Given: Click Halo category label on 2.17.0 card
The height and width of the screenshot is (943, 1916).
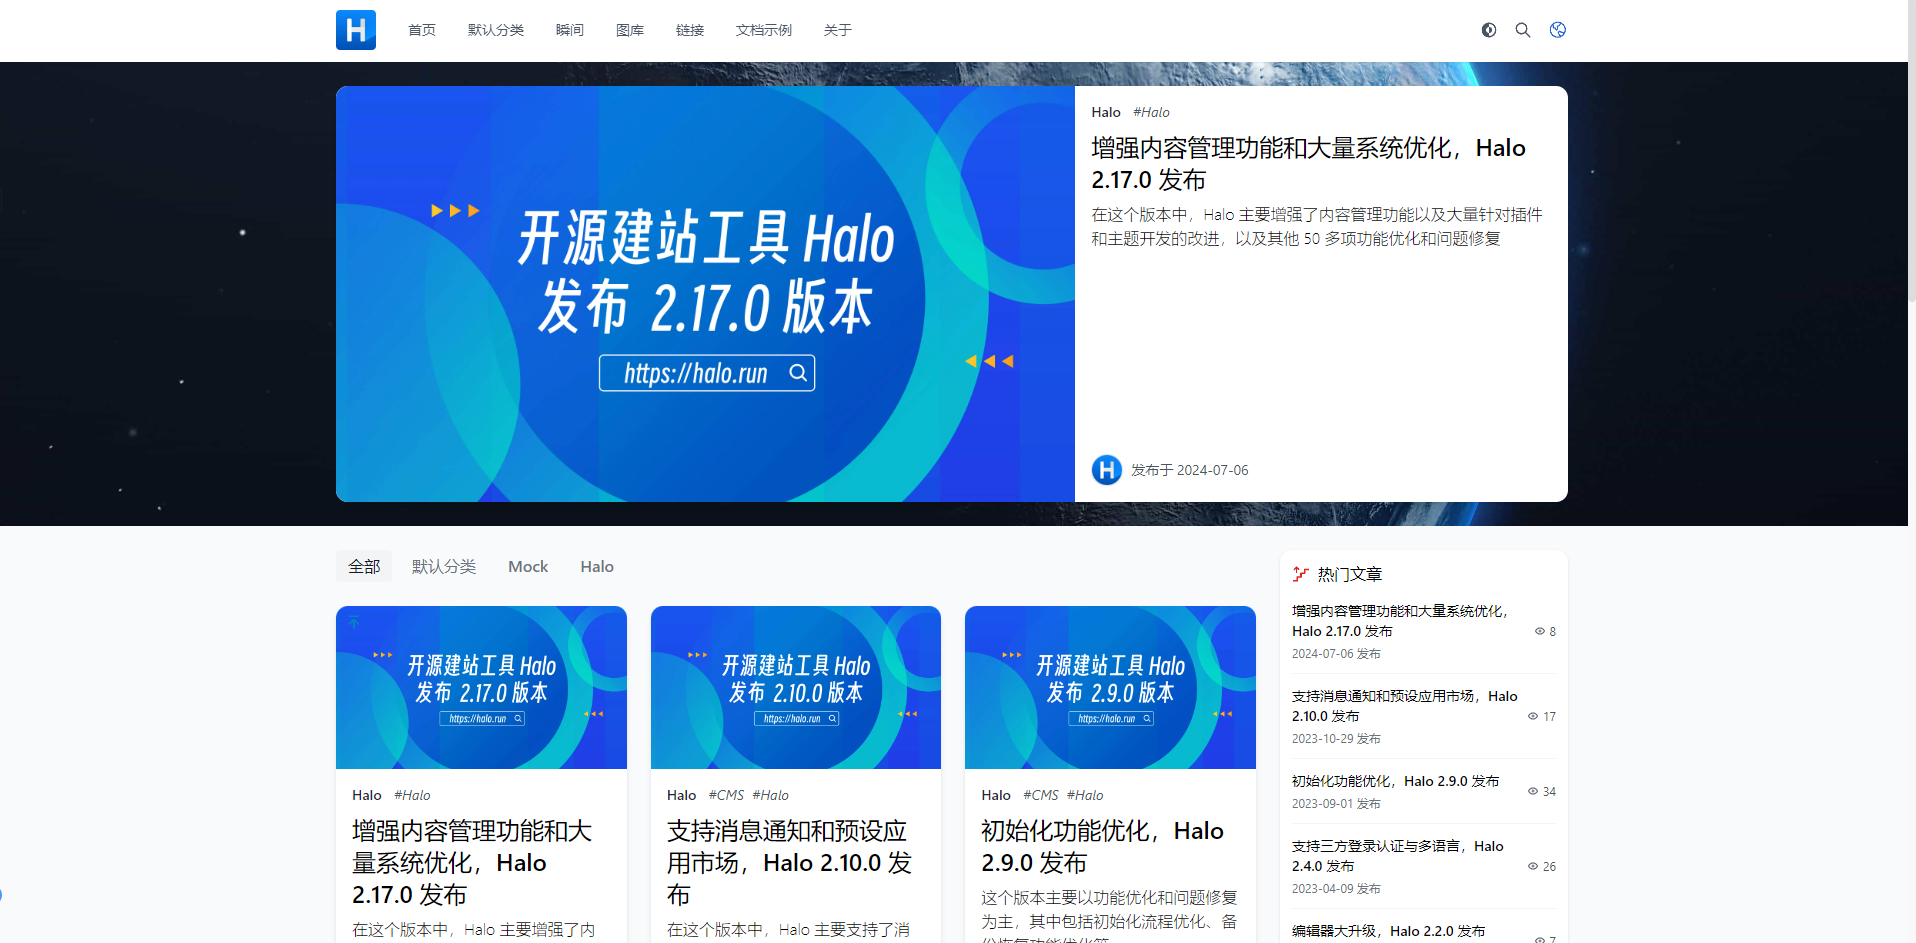Looking at the screenshot, I should coord(367,795).
